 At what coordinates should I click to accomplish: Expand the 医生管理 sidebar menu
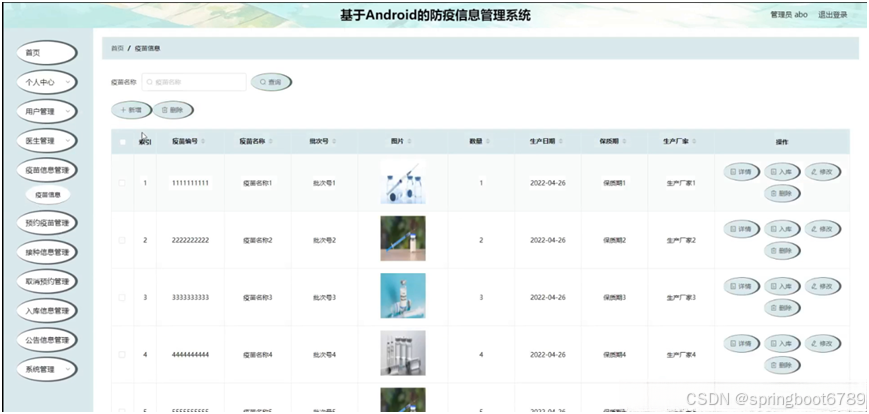[x=47, y=141]
